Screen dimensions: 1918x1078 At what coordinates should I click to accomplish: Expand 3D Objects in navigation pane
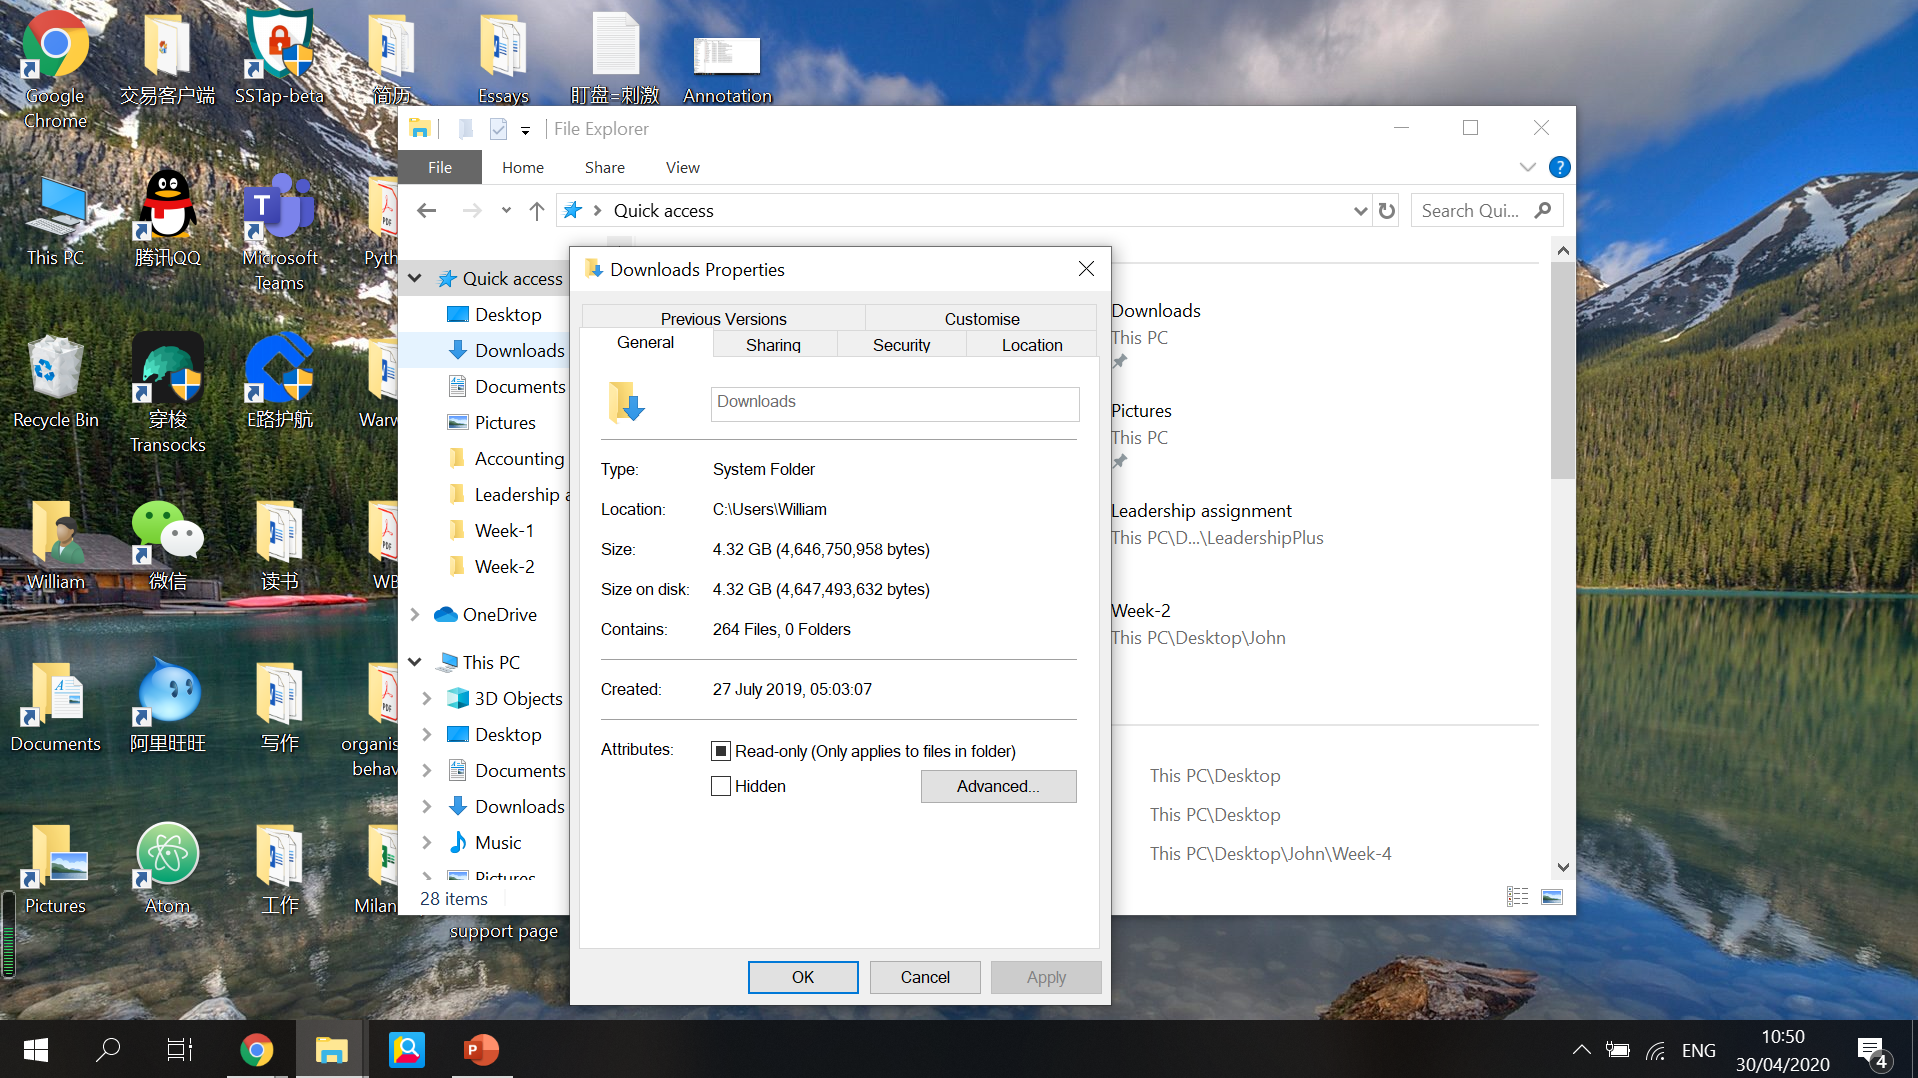click(x=427, y=698)
